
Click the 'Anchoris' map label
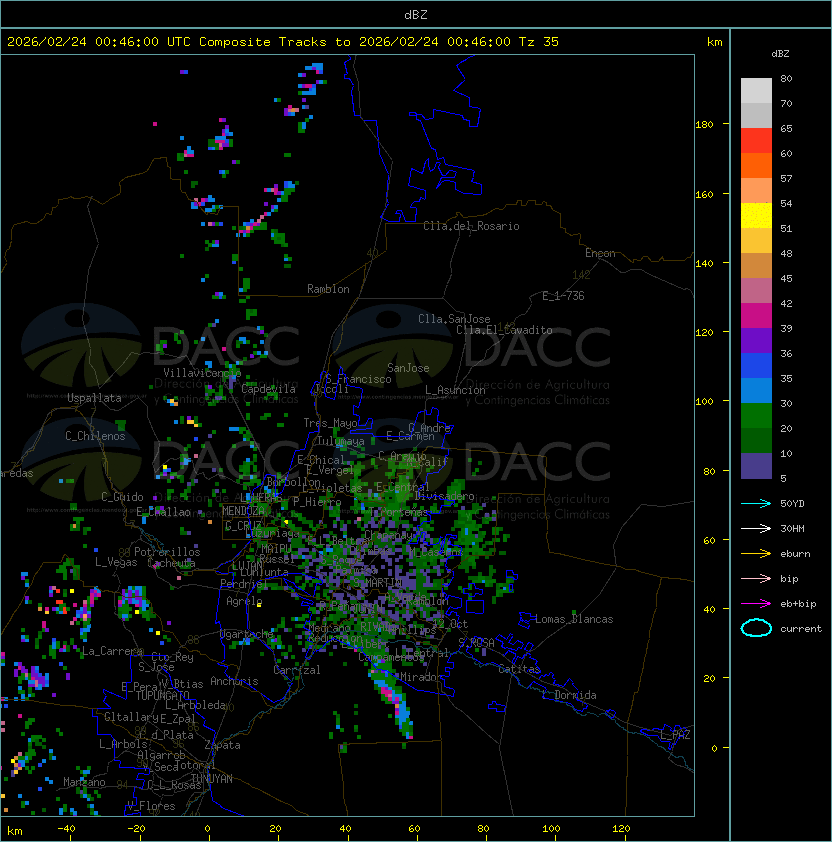234,681
